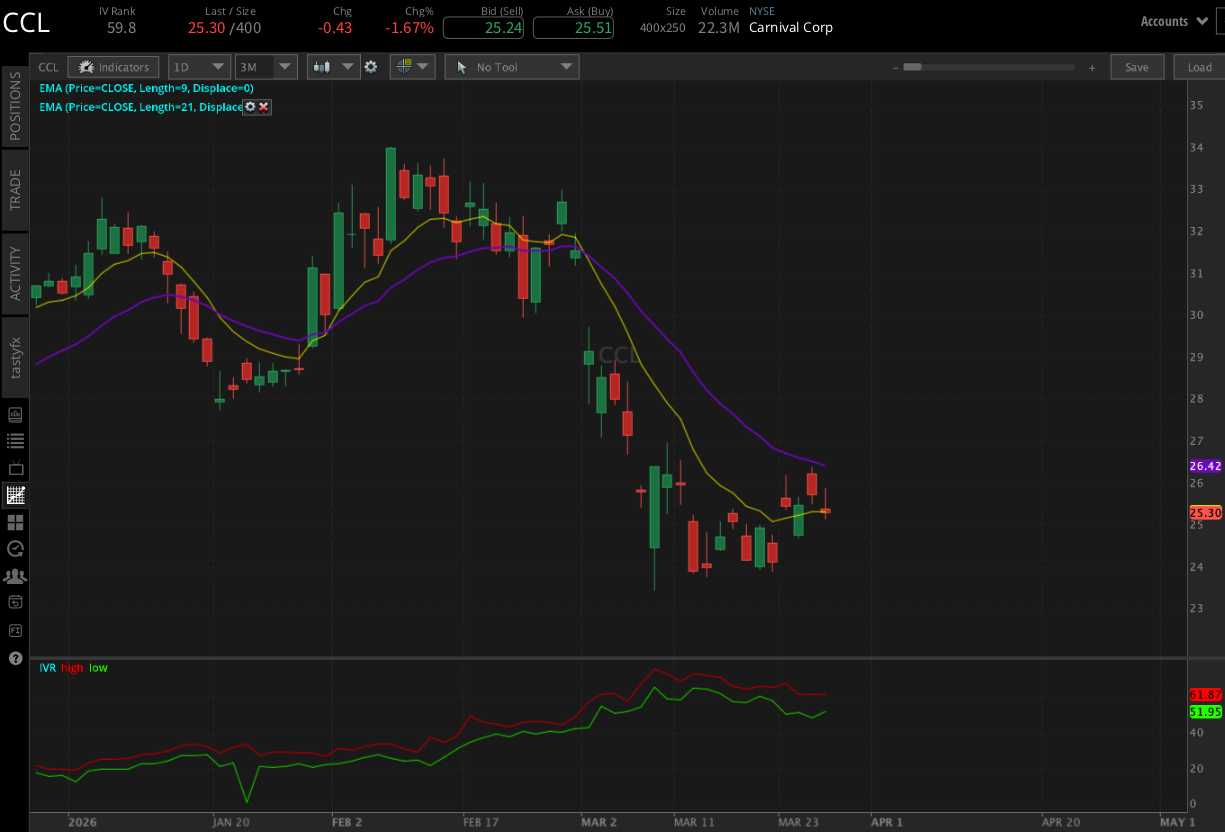Open the 3M time range dropdown
The width and height of the screenshot is (1225, 832).
(x=266, y=67)
